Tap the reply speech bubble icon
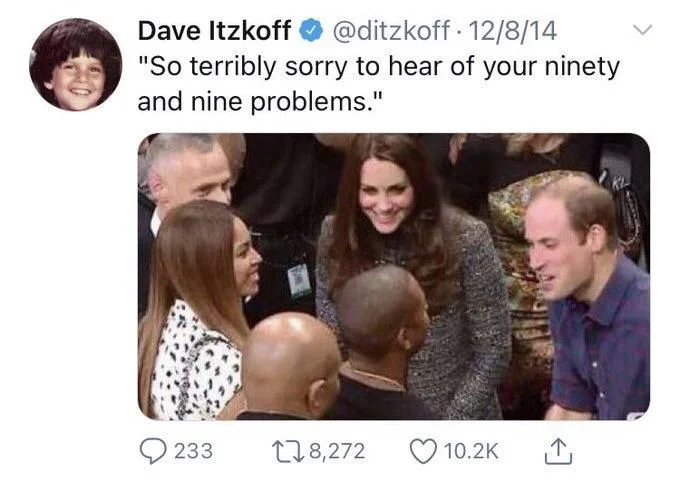 click(x=153, y=451)
